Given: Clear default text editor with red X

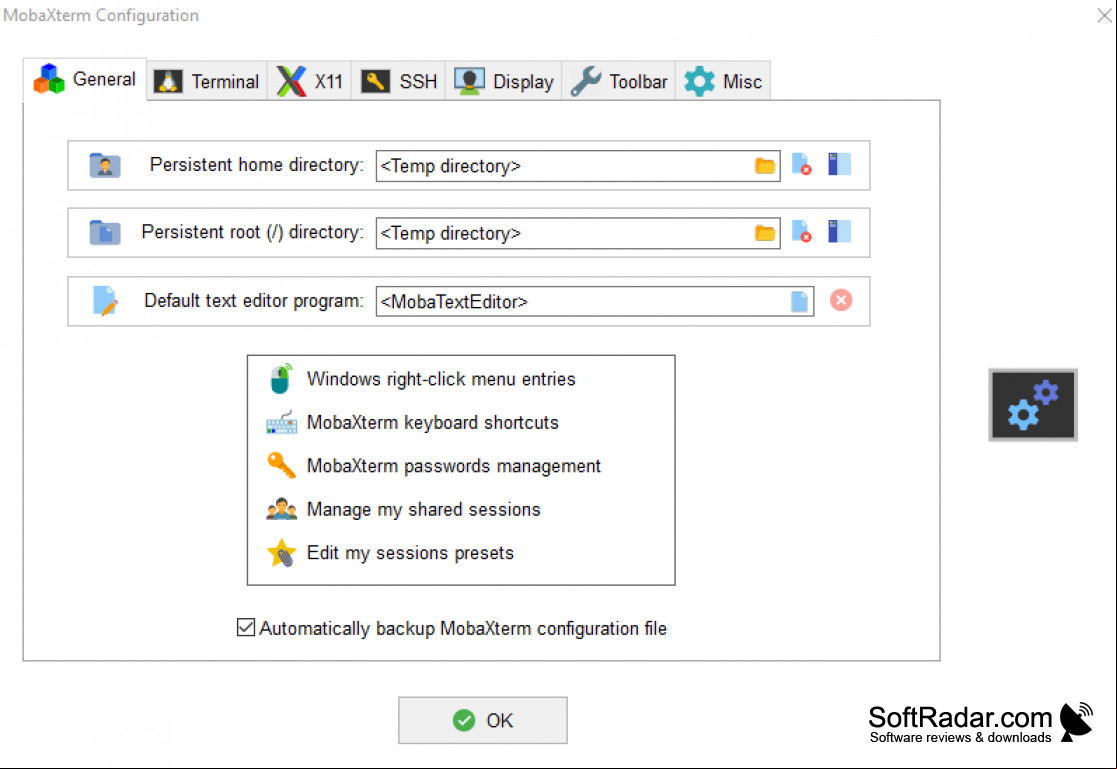Looking at the screenshot, I should pyautogui.click(x=841, y=300).
